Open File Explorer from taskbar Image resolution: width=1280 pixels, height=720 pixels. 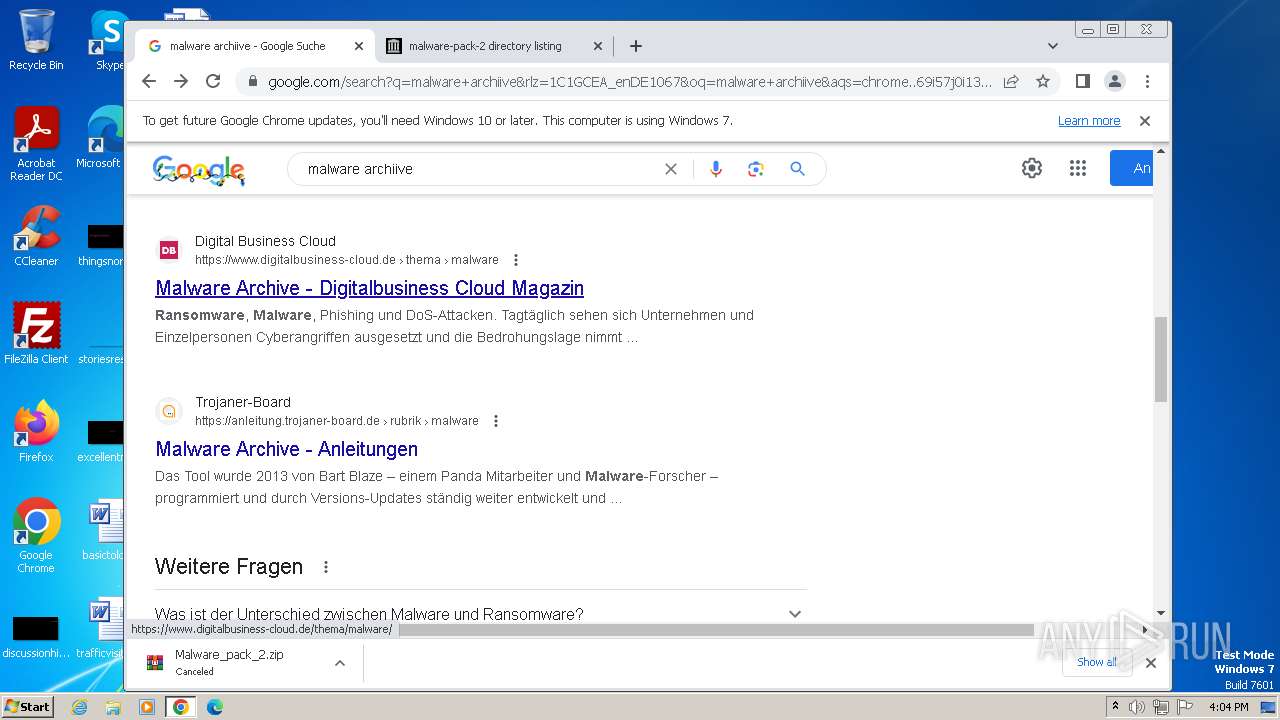pos(113,707)
